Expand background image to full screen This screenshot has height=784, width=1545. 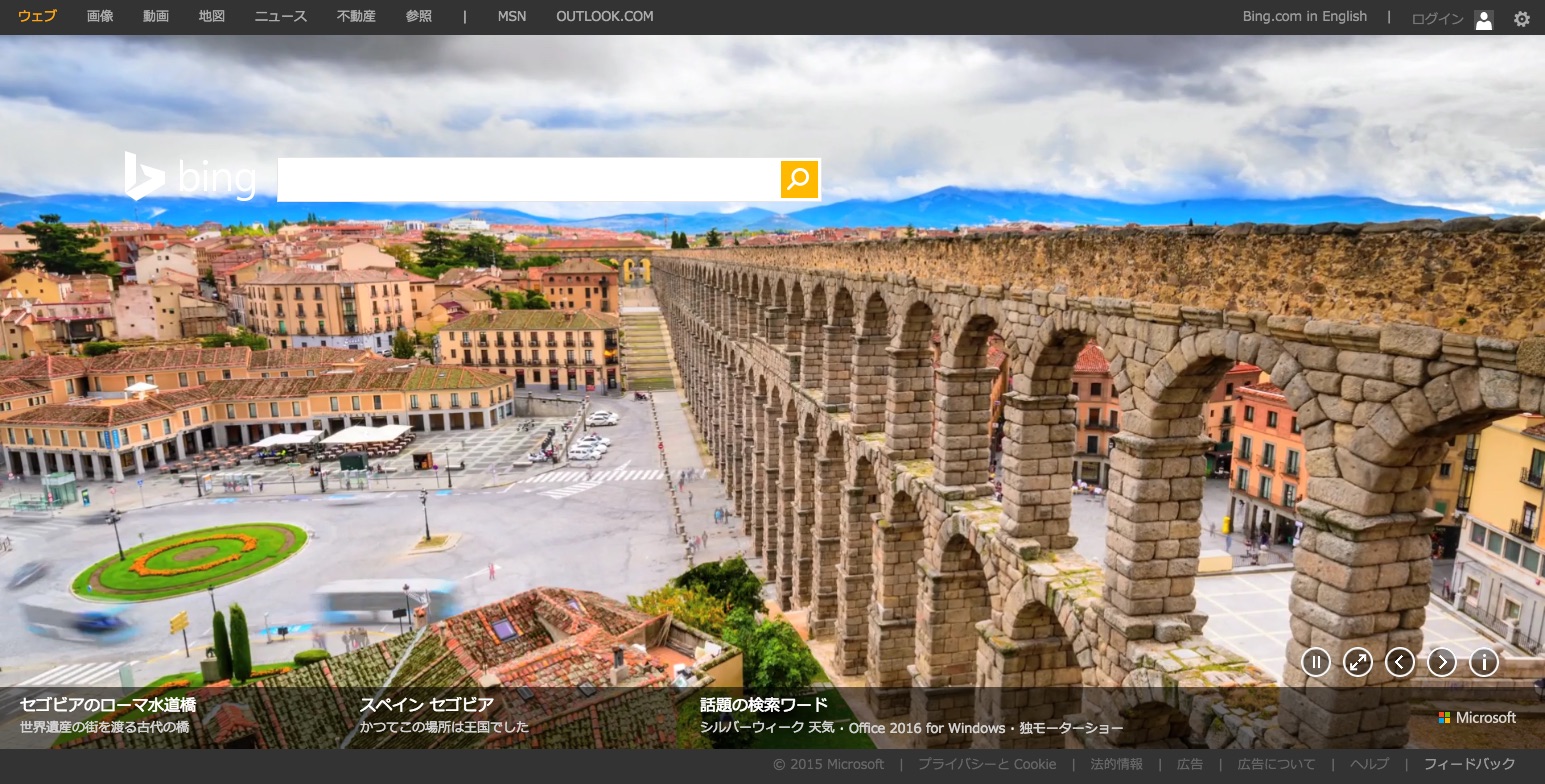(1357, 662)
